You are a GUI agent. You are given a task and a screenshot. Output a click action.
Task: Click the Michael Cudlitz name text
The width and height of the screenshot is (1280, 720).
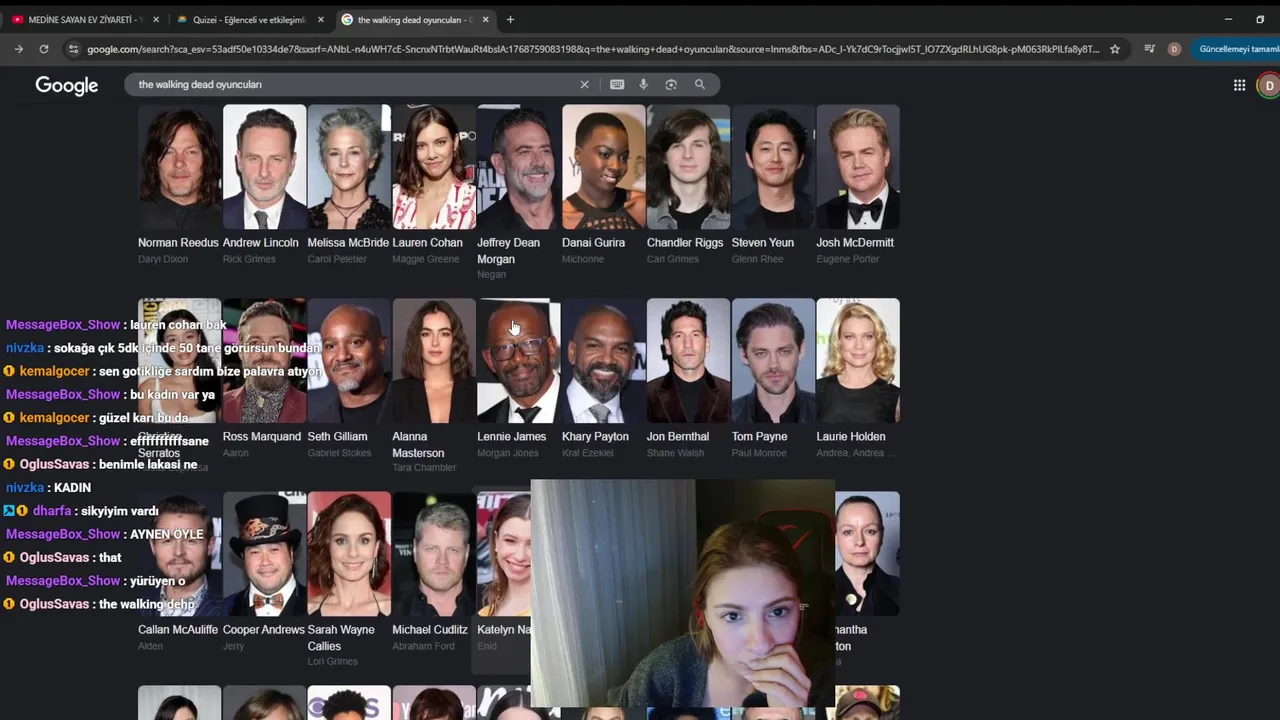click(x=430, y=630)
